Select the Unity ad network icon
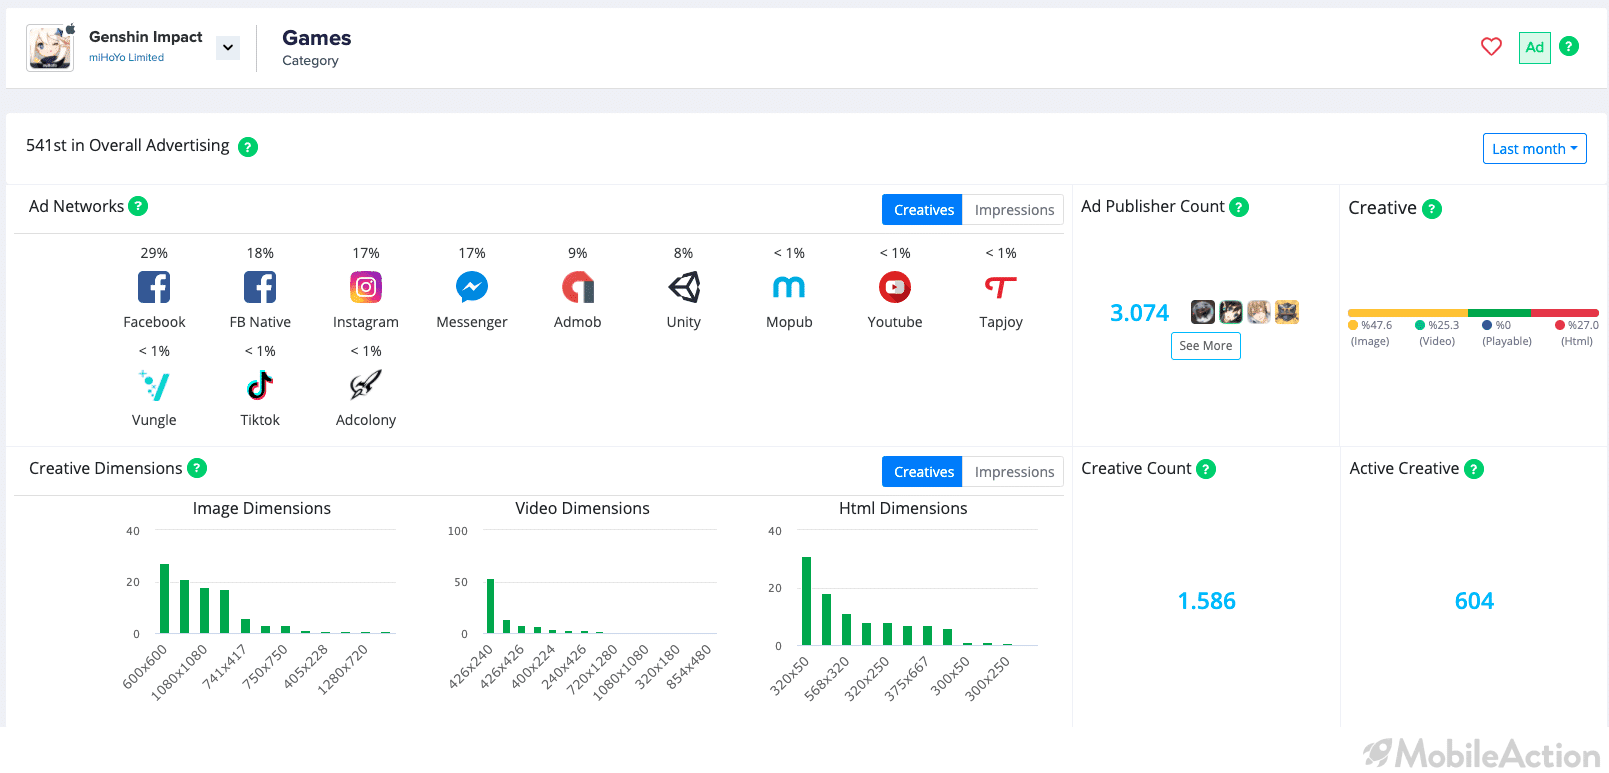The width and height of the screenshot is (1609, 773). [684, 287]
